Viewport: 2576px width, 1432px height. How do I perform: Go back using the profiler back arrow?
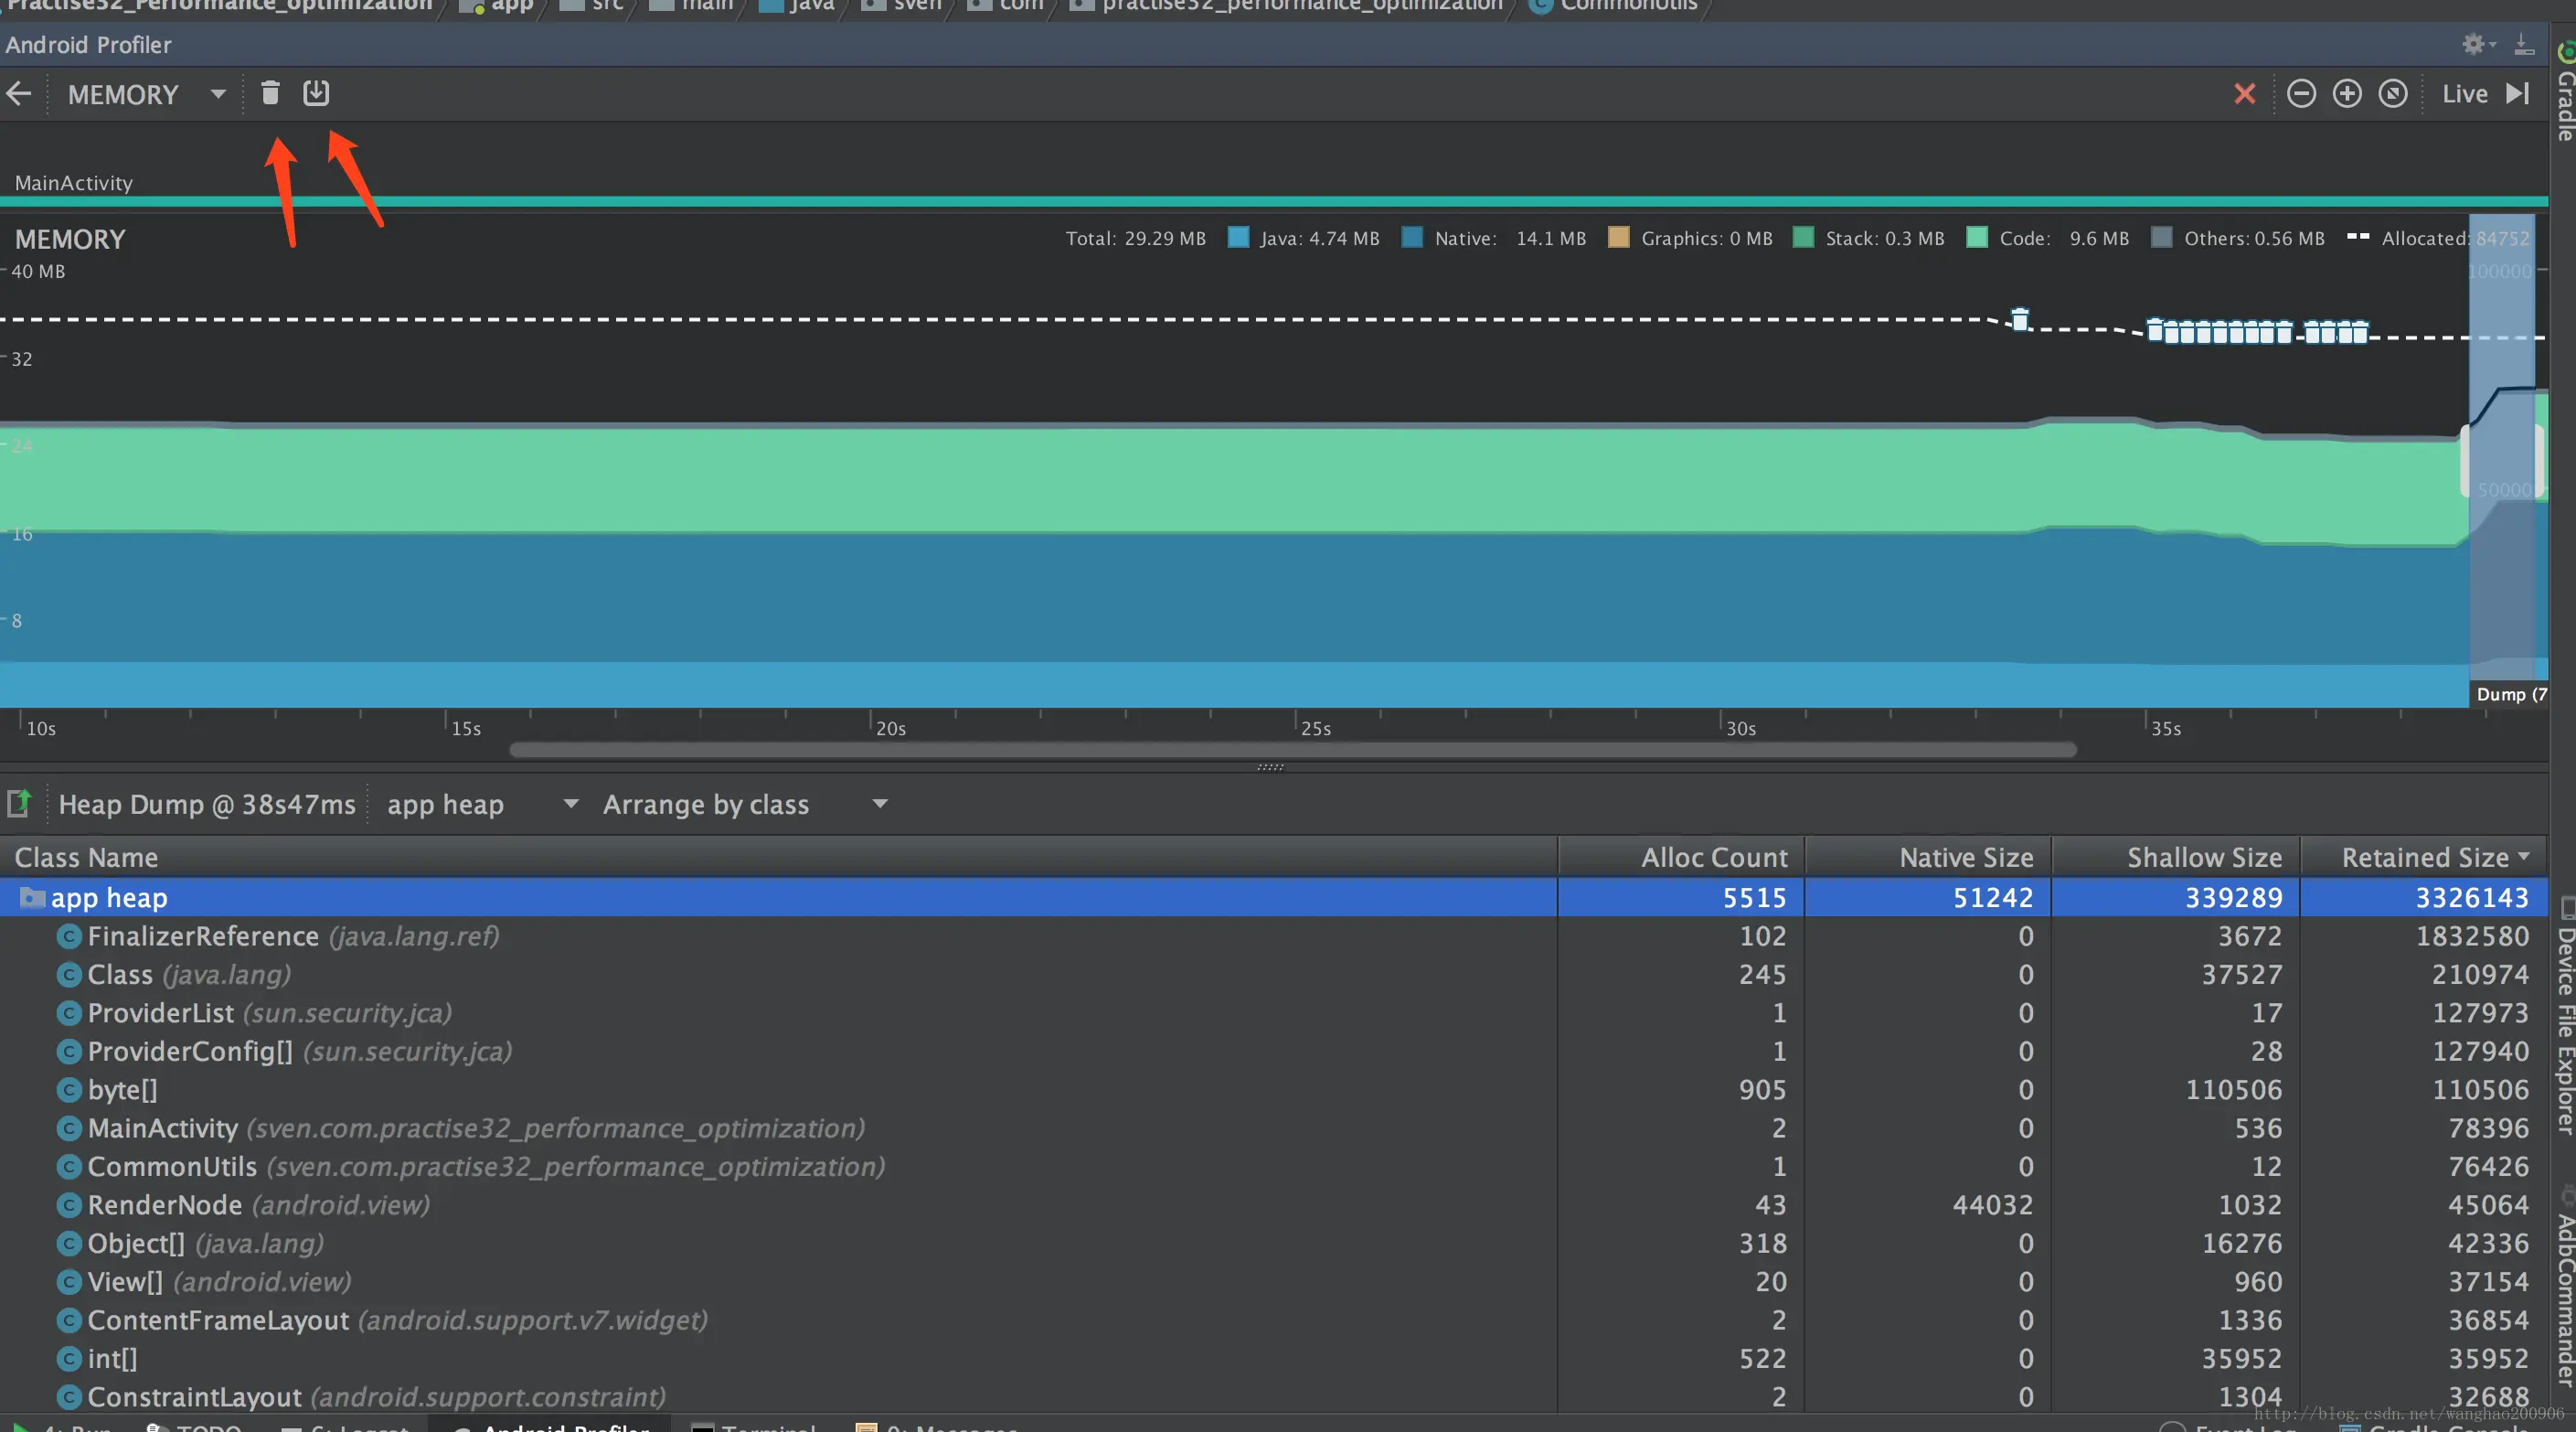[19, 94]
